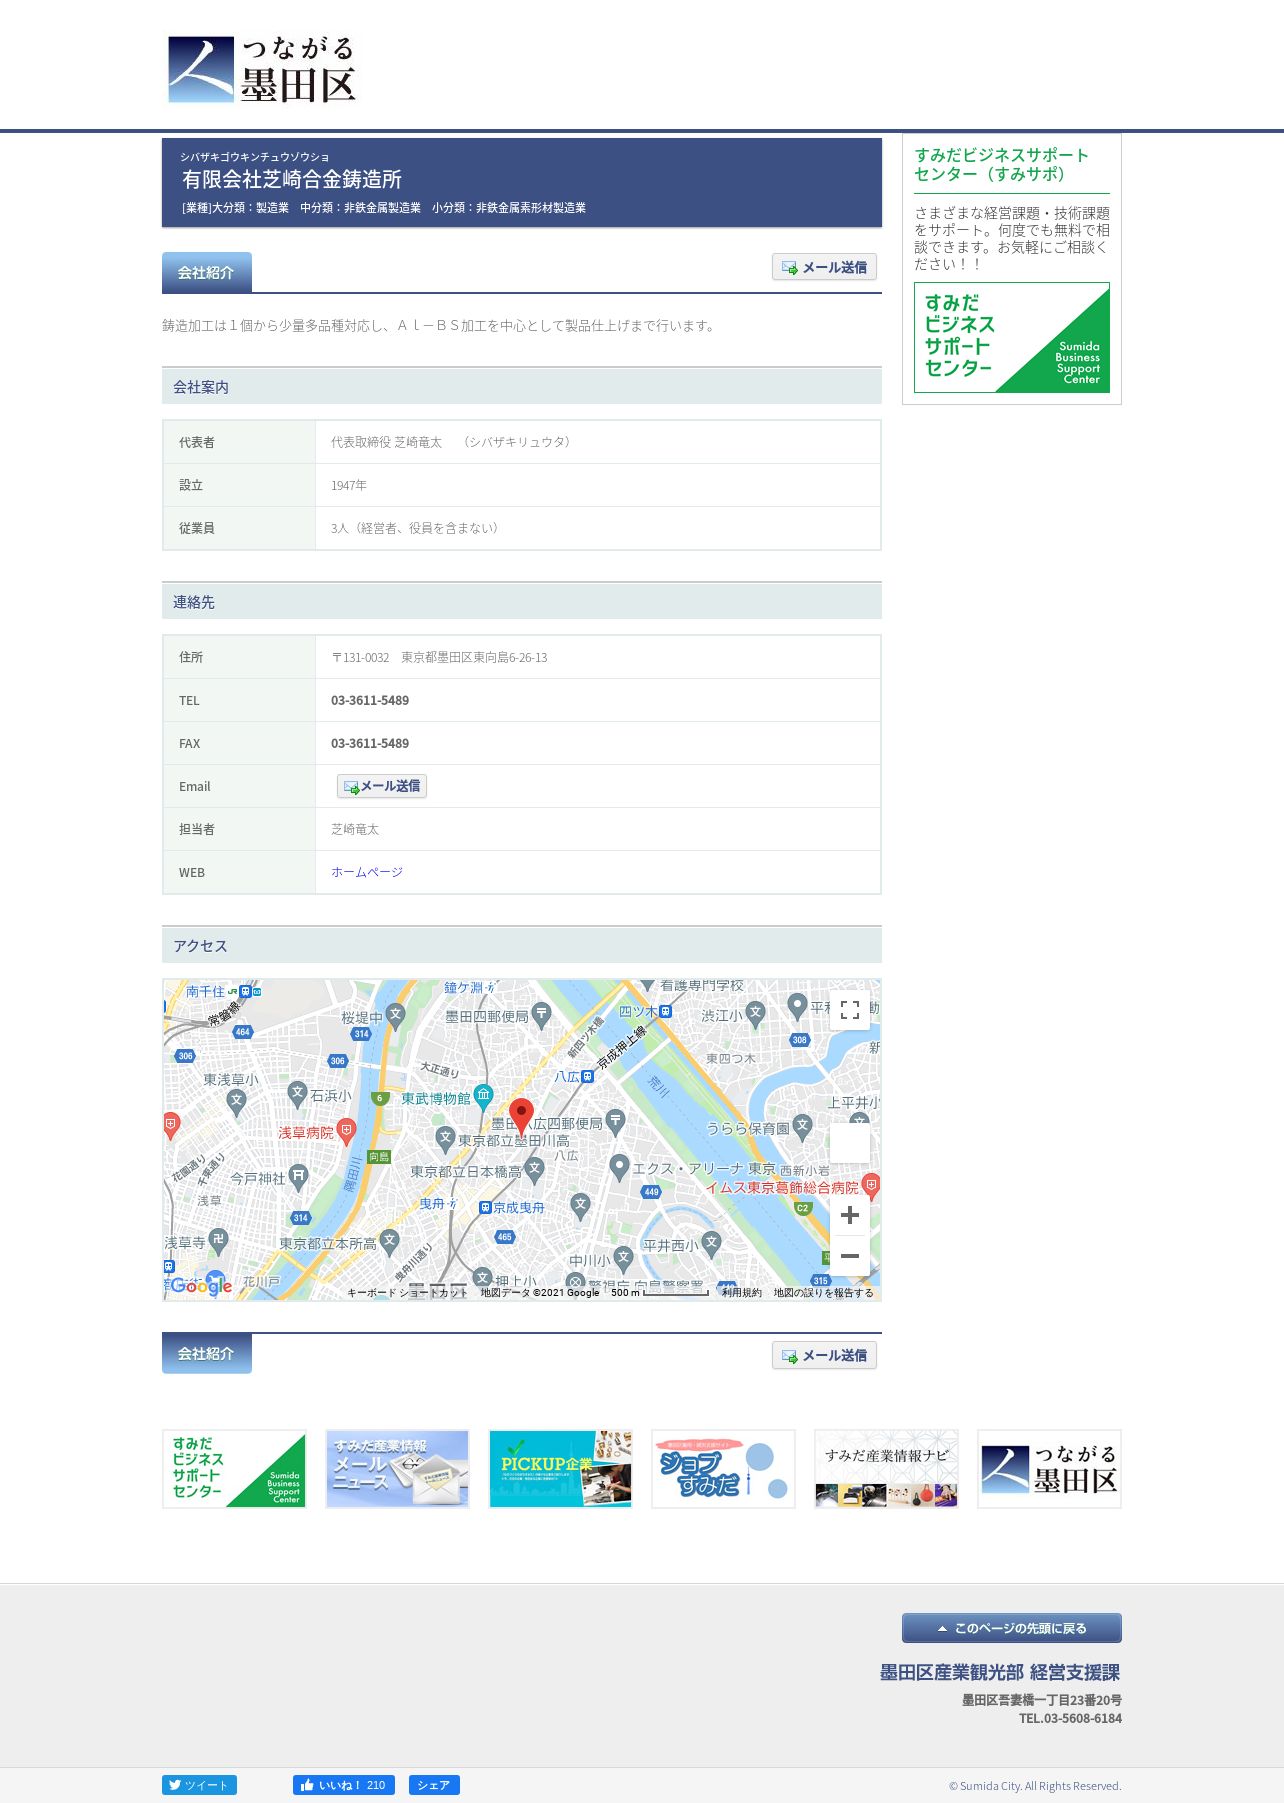This screenshot has width=1284, height=1803.
Task: Click address 東京都墨田区東向島6-26-13
Action: click(474, 657)
